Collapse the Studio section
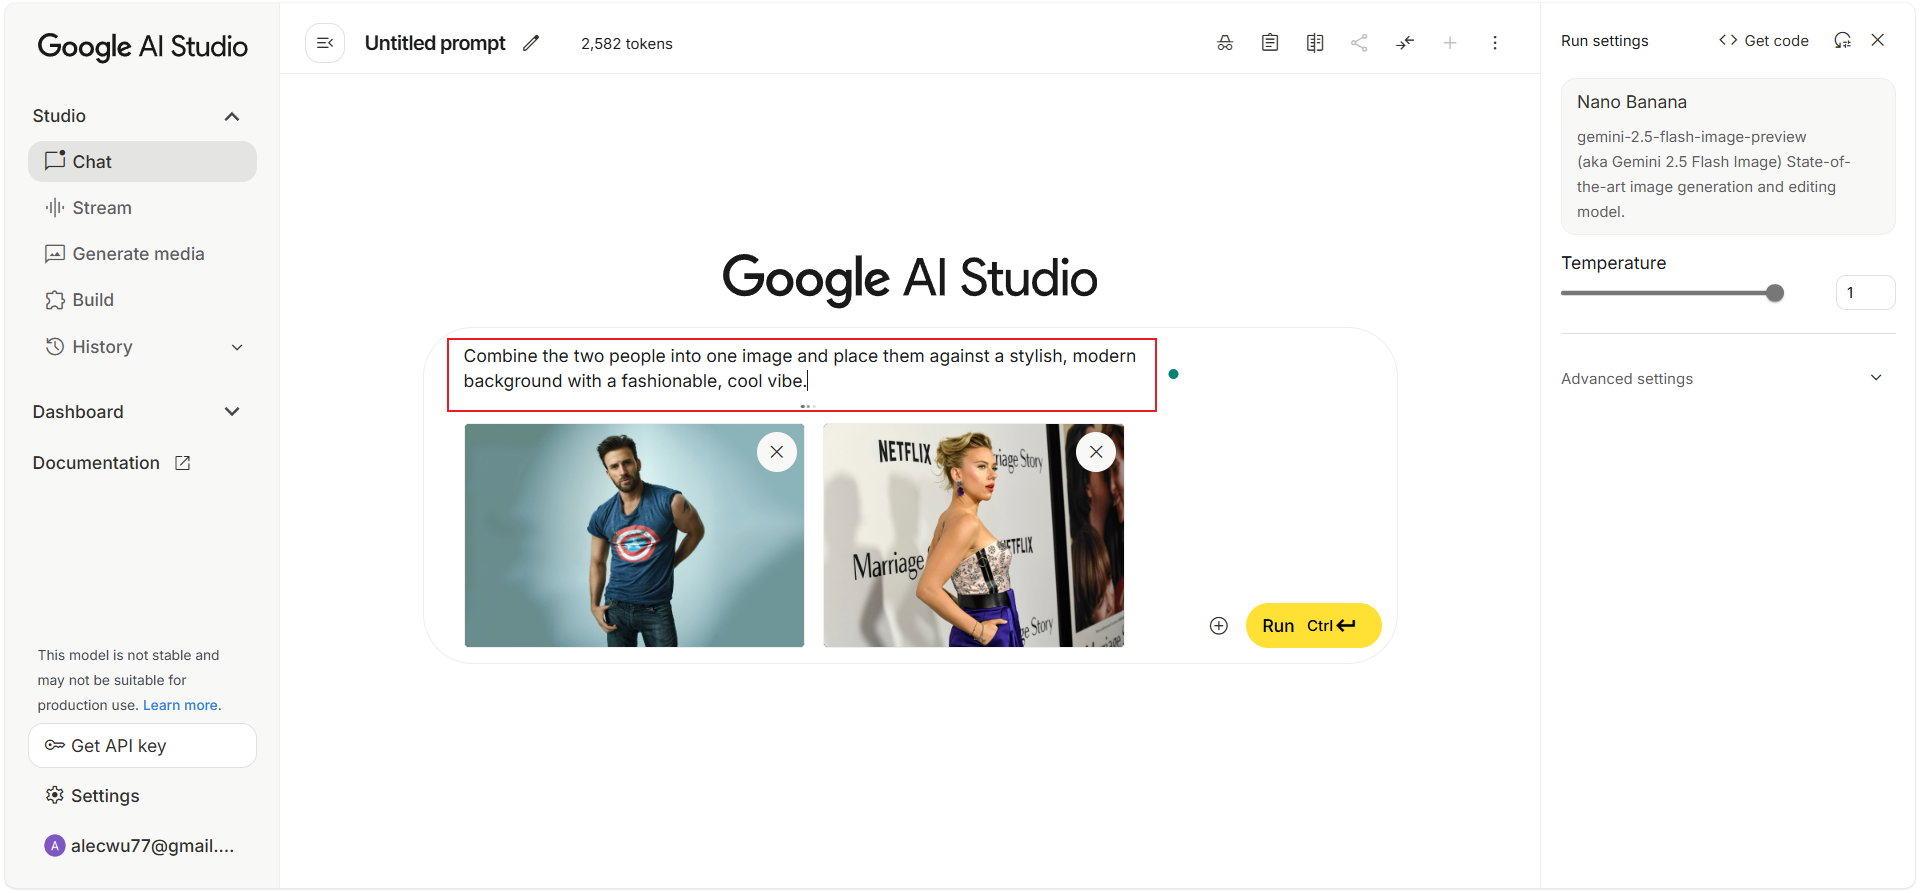Screen dimensions: 1920x893 pyautogui.click(x=232, y=116)
